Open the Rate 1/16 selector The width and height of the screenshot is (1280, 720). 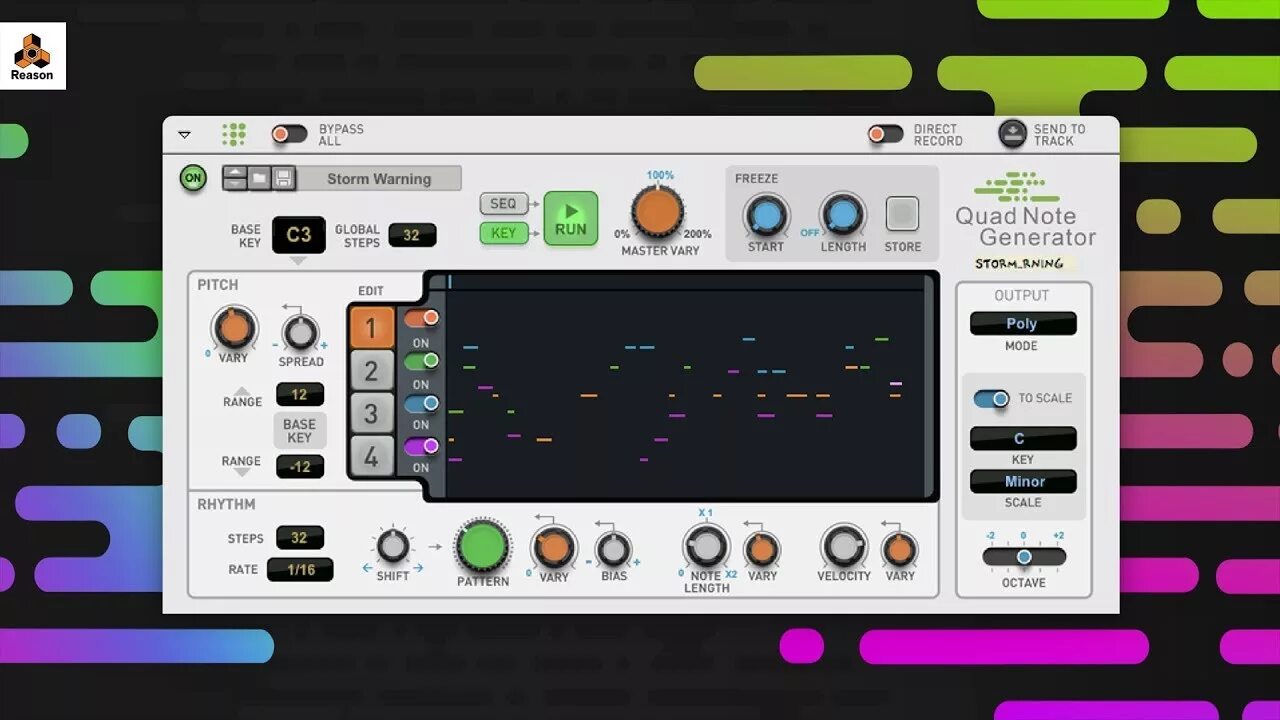point(300,570)
